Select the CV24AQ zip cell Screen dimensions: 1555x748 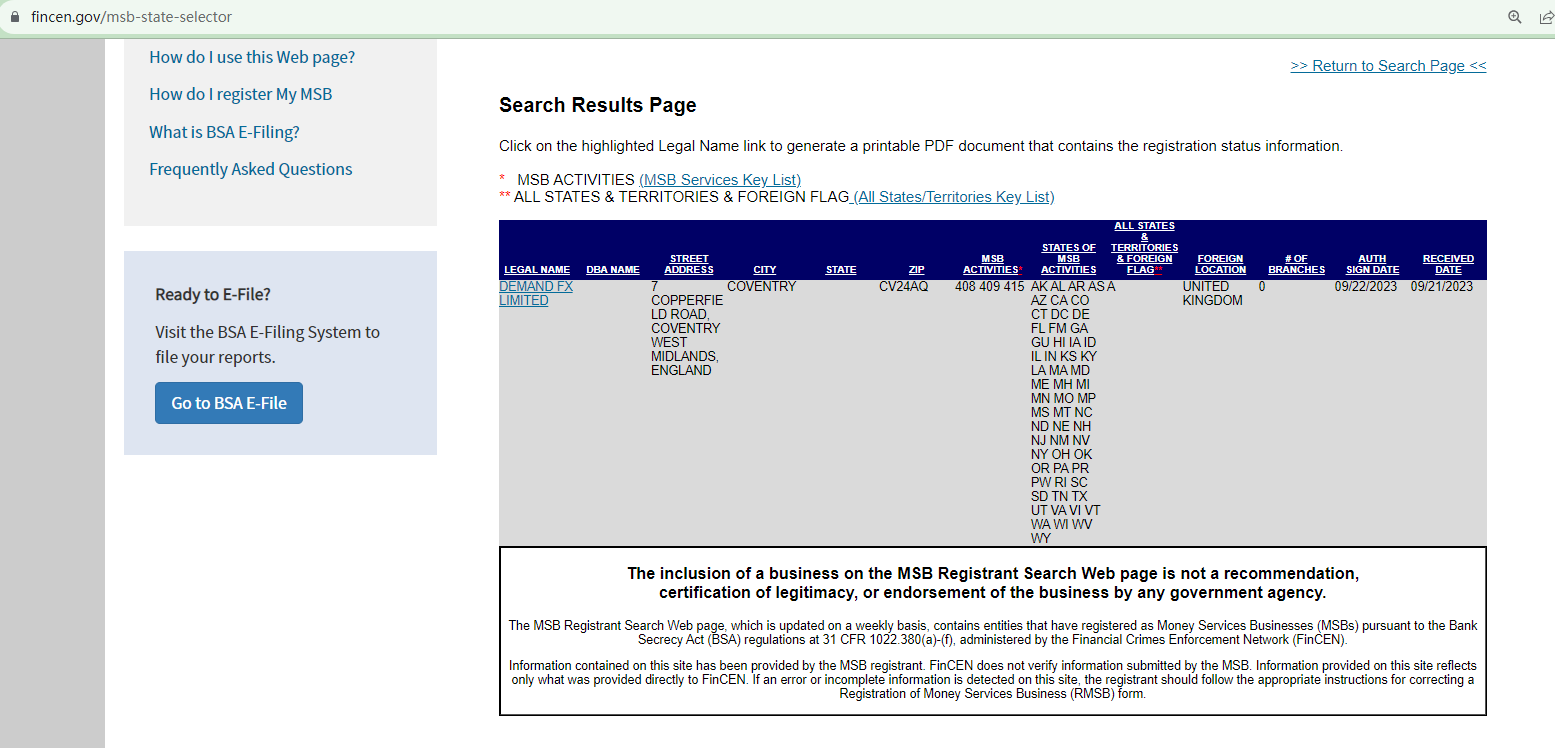pyautogui.click(x=904, y=287)
